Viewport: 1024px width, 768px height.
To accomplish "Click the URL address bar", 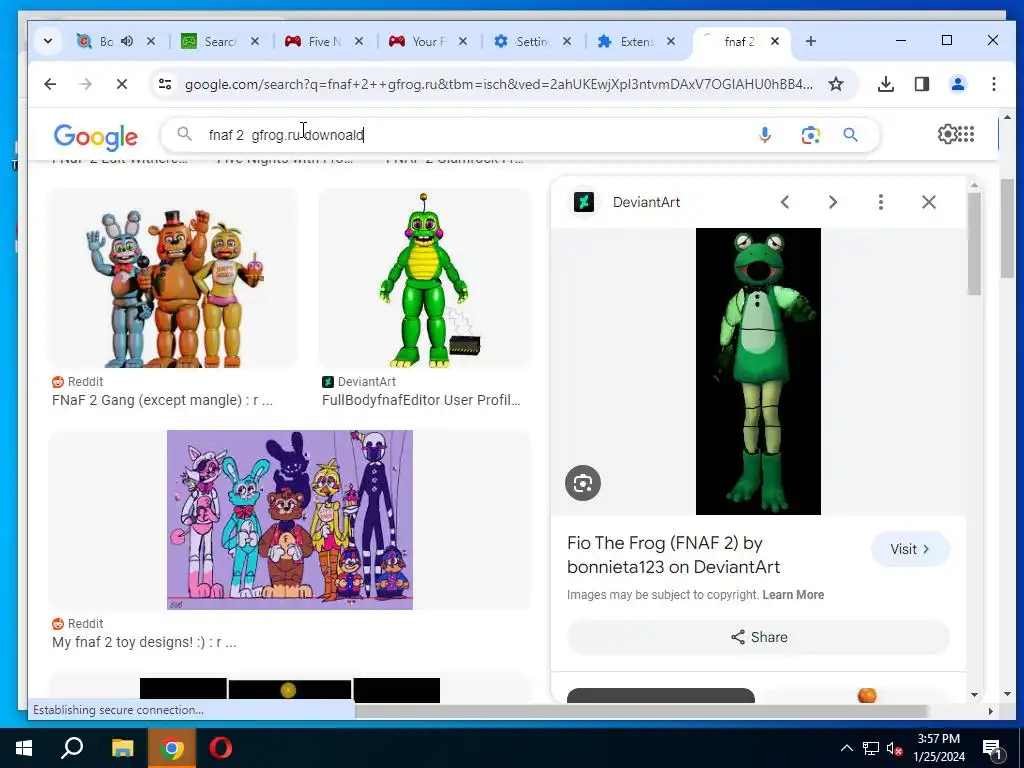I will click(x=499, y=84).
